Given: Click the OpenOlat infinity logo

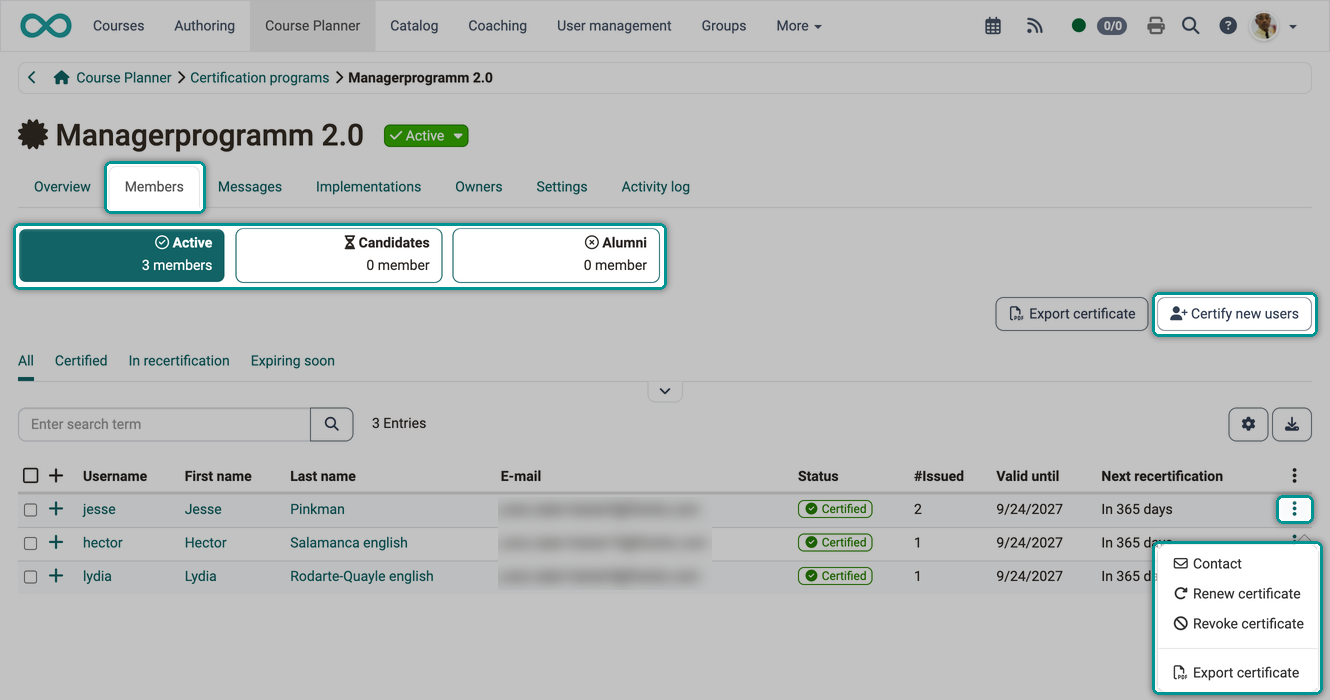Looking at the screenshot, I should coord(45,25).
